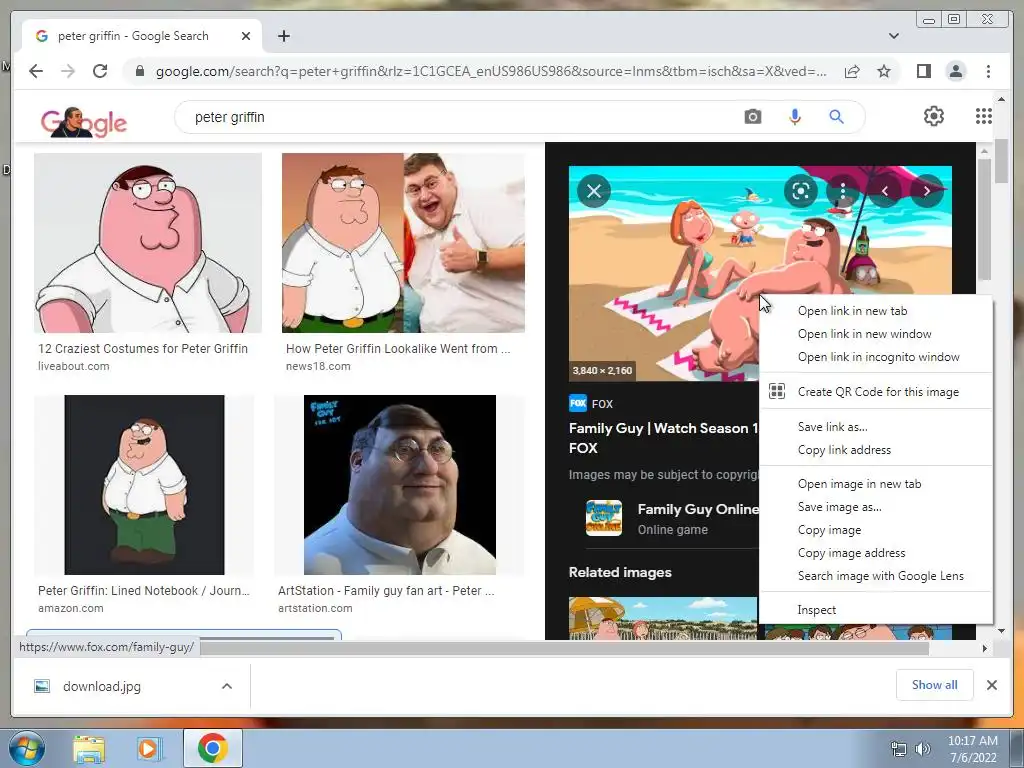The image size is (1024, 768).
Task: Open the preview image three-dot options
Action: tap(842, 191)
